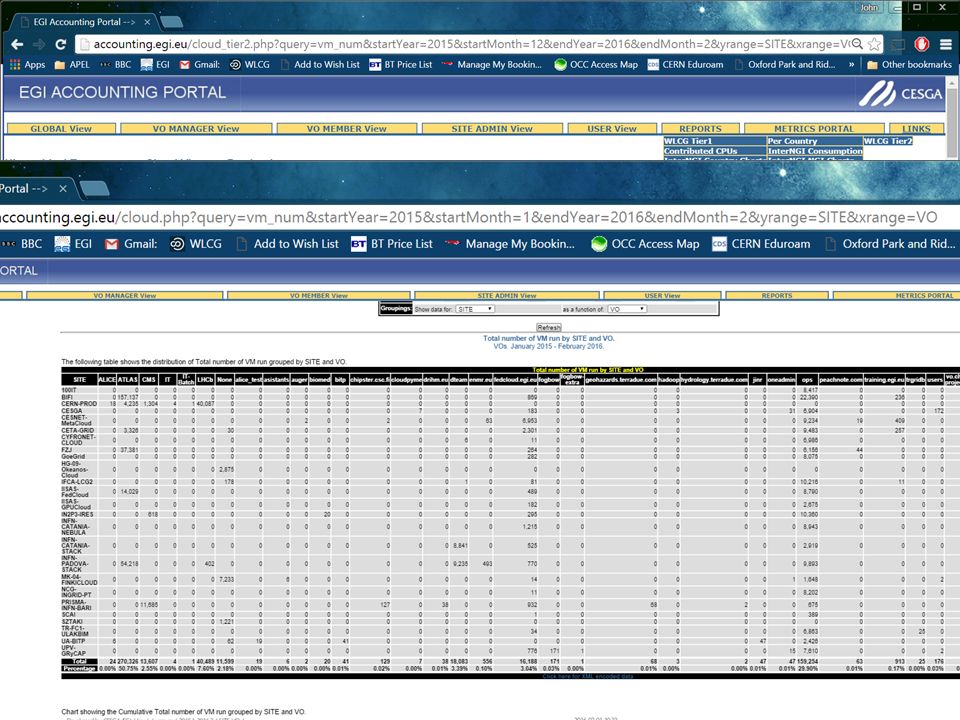Click the fedcloud.egi.eu column header
960x720 pixels.
coord(515,380)
